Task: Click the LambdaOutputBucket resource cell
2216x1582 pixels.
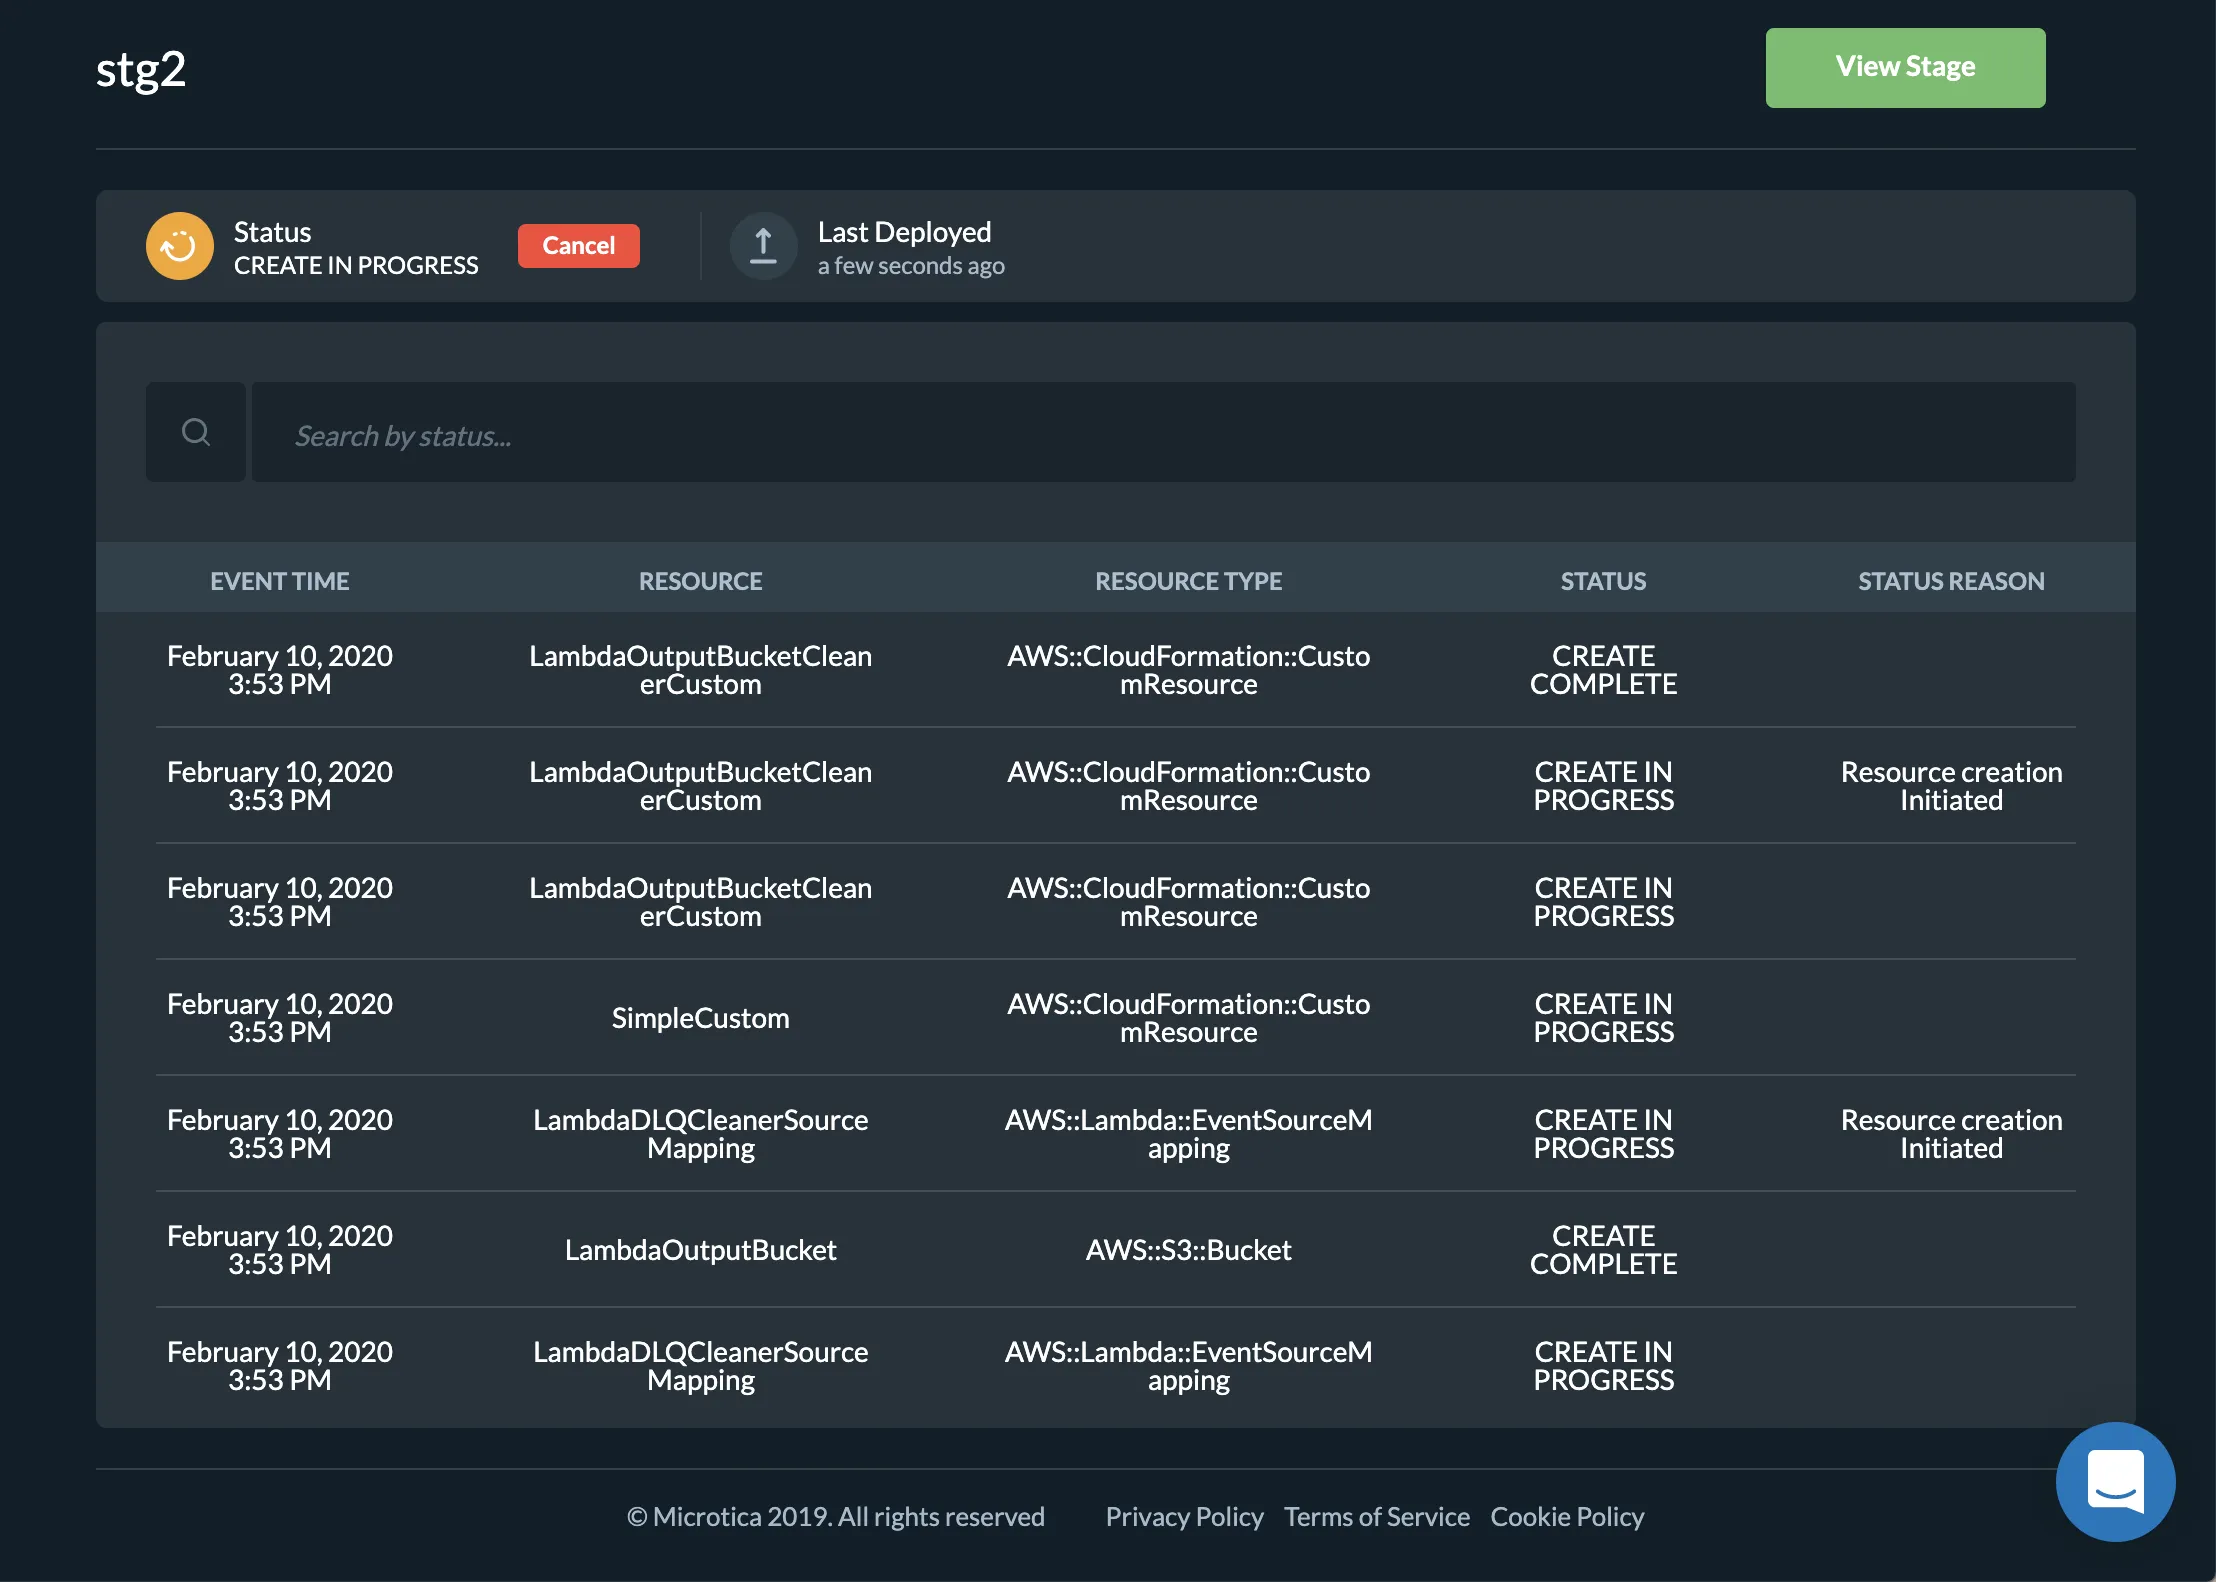Action: 701,1250
